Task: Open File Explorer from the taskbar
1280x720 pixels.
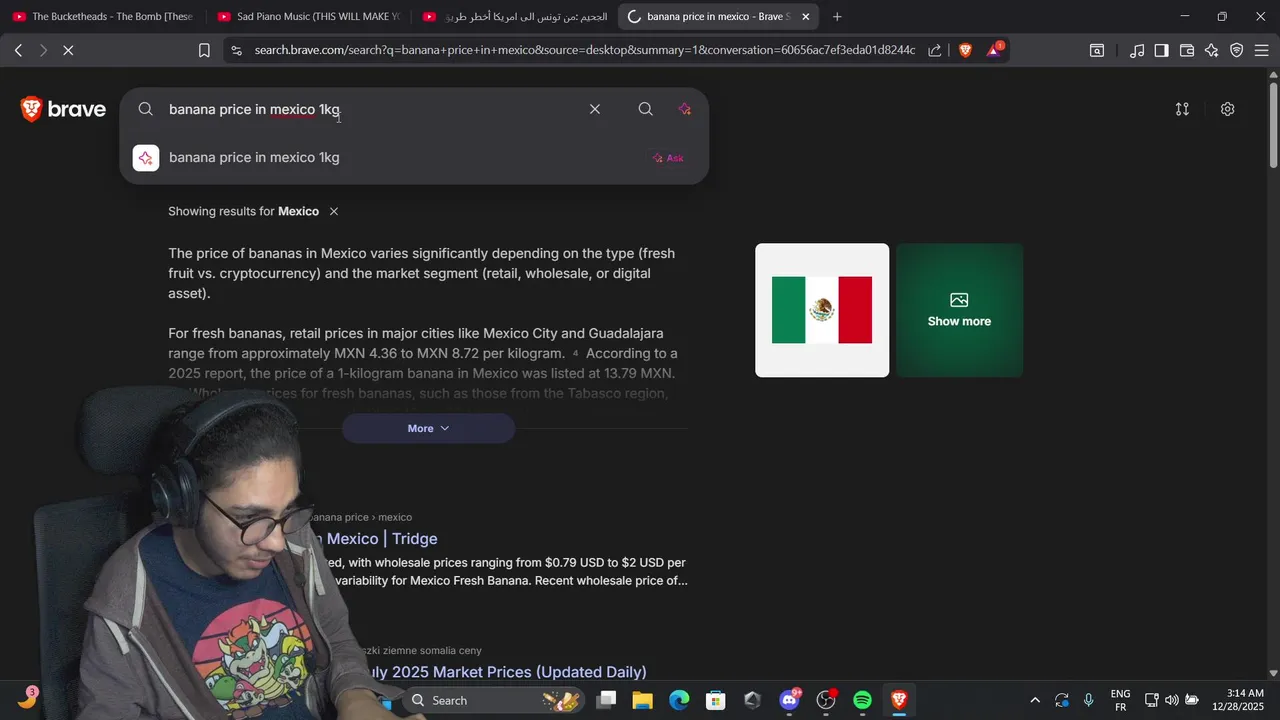Action: [642, 700]
